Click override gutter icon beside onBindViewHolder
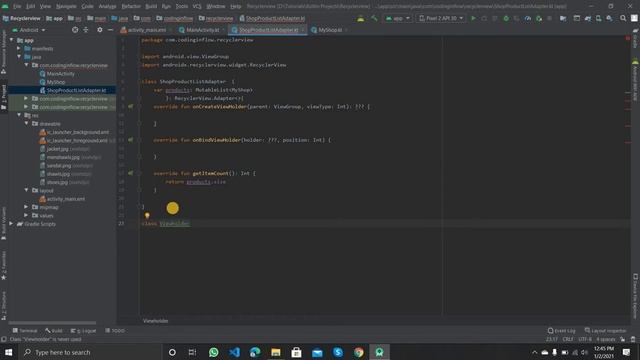640x360 pixels. (131, 140)
